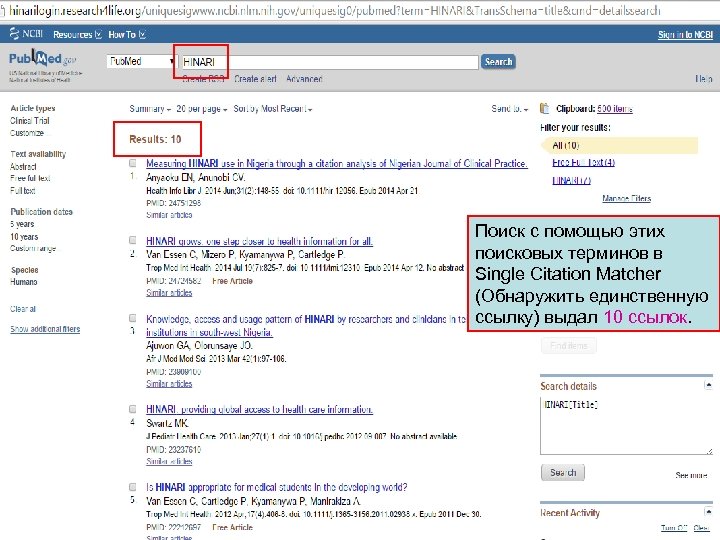Click Show additional filters
The image size is (720, 540).
click(x=45, y=329)
